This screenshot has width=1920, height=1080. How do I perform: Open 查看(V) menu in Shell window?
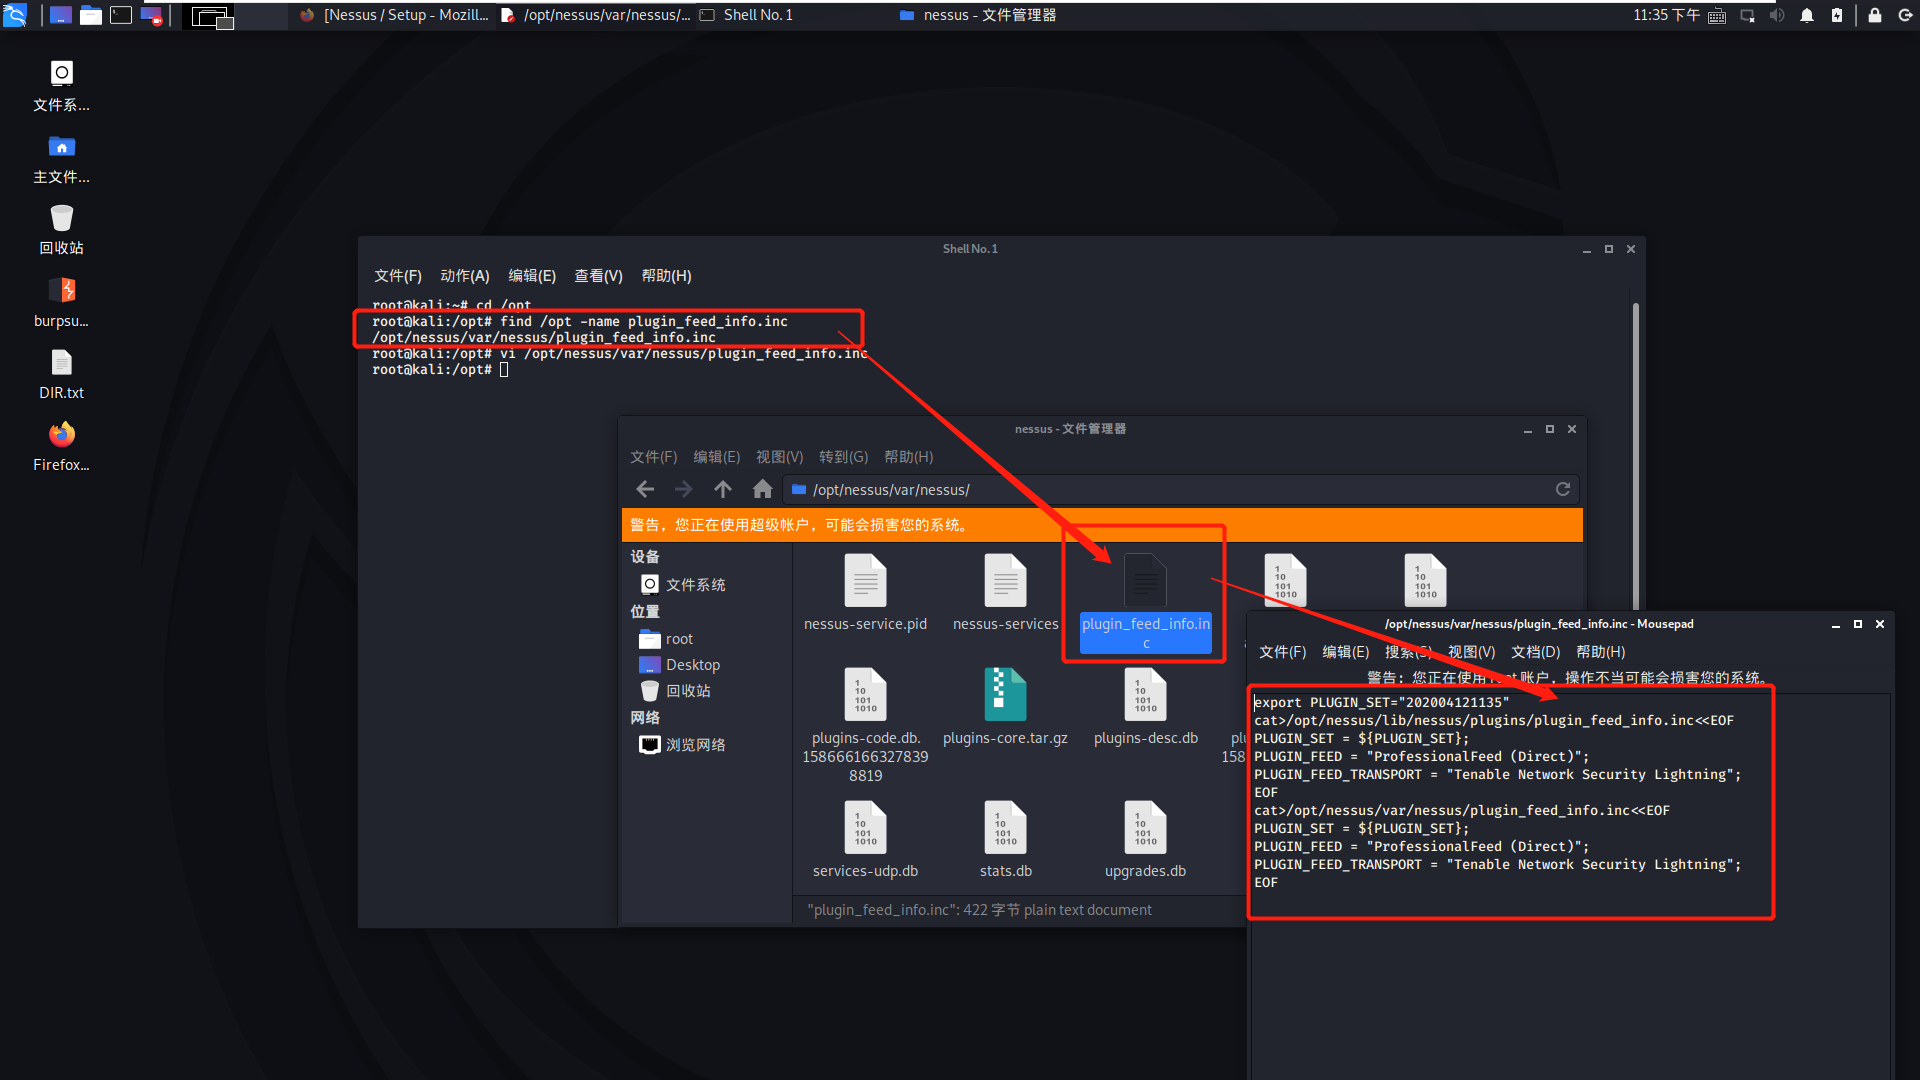pyautogui.click(x=598, y=276)
